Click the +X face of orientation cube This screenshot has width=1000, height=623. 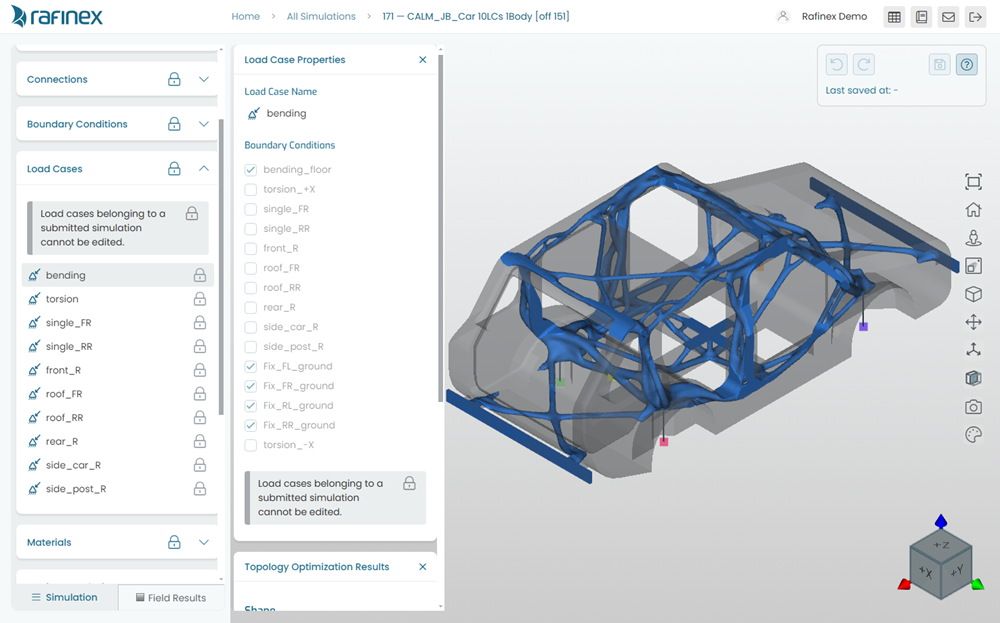point(925,573)
